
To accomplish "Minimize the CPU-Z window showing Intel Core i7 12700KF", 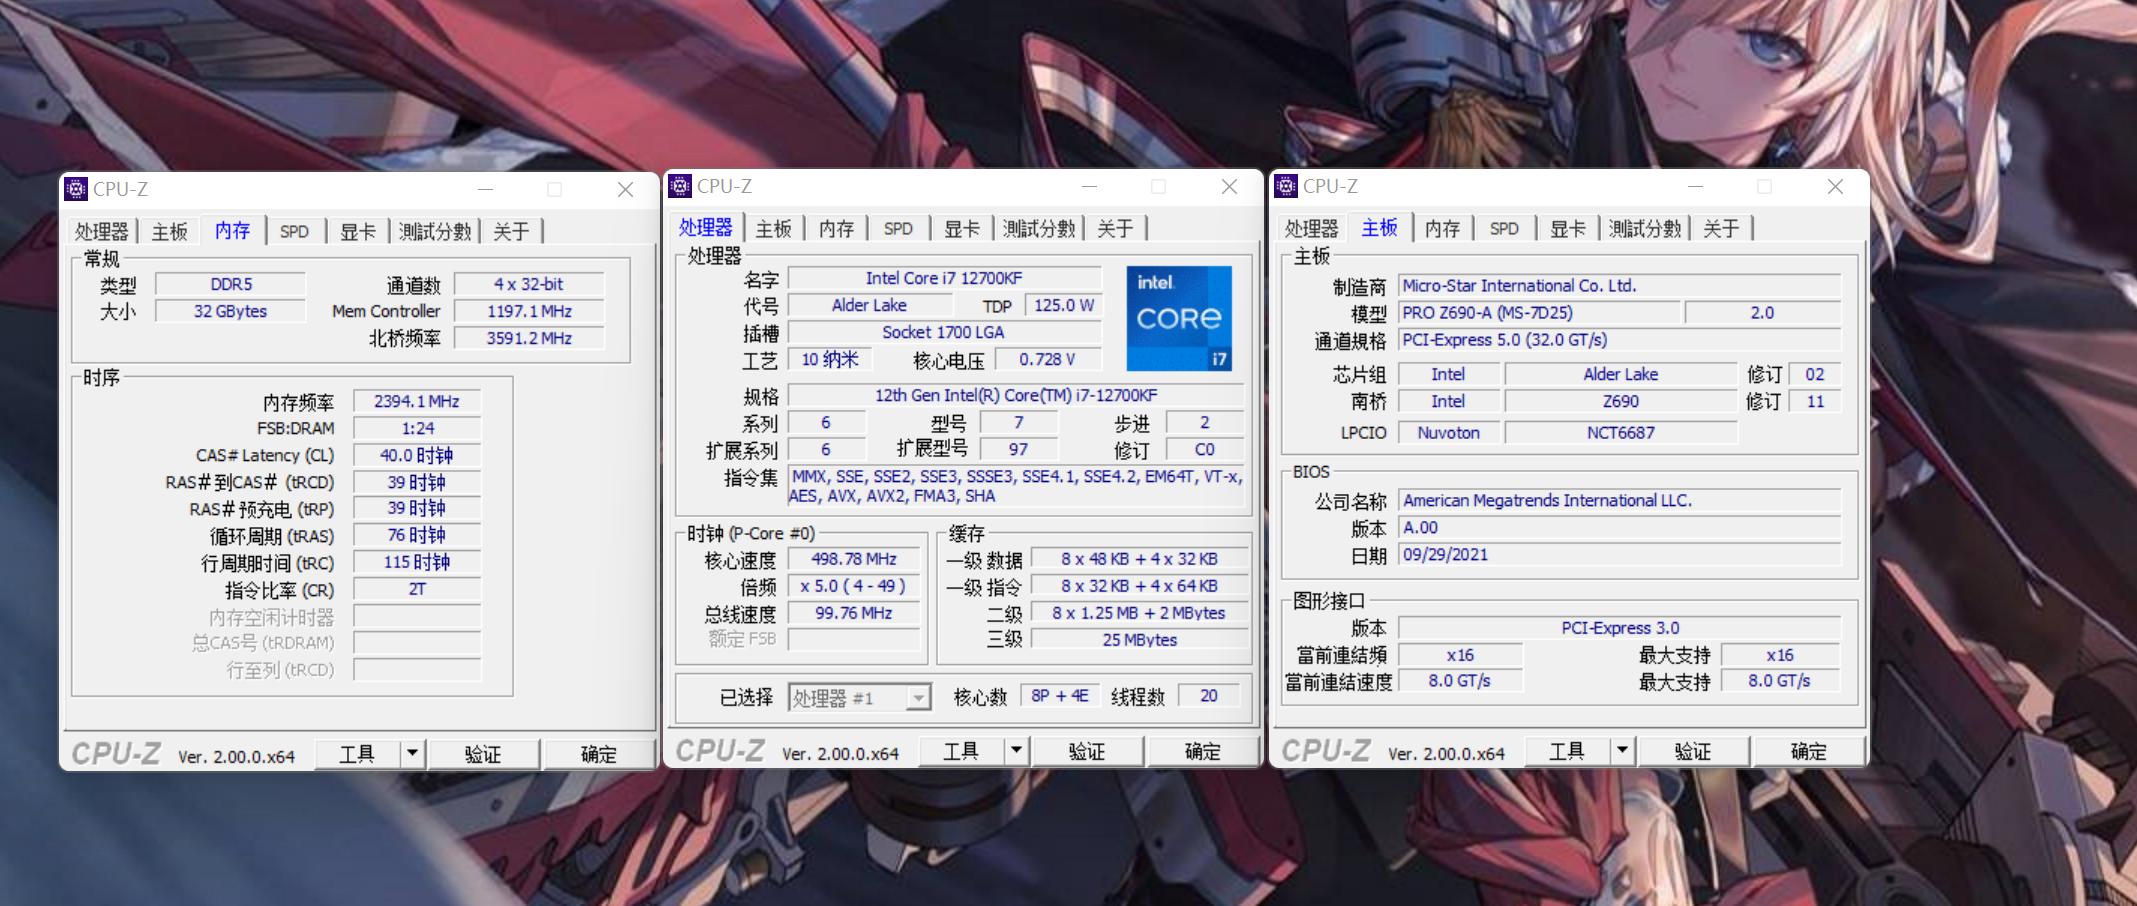I will (x=1089, y=187).
